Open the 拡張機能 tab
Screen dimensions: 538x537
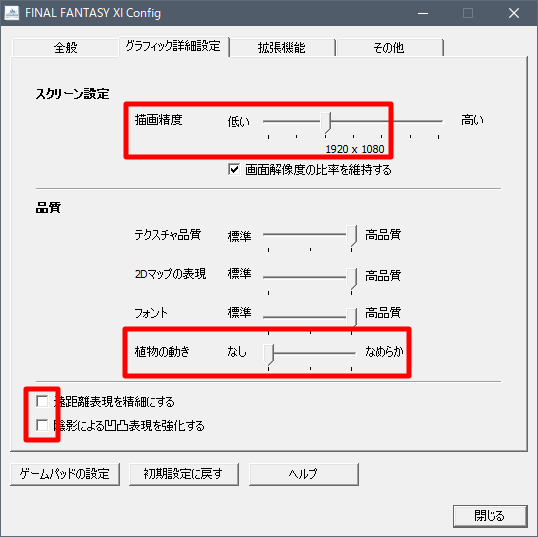click(x=282, y=47)
